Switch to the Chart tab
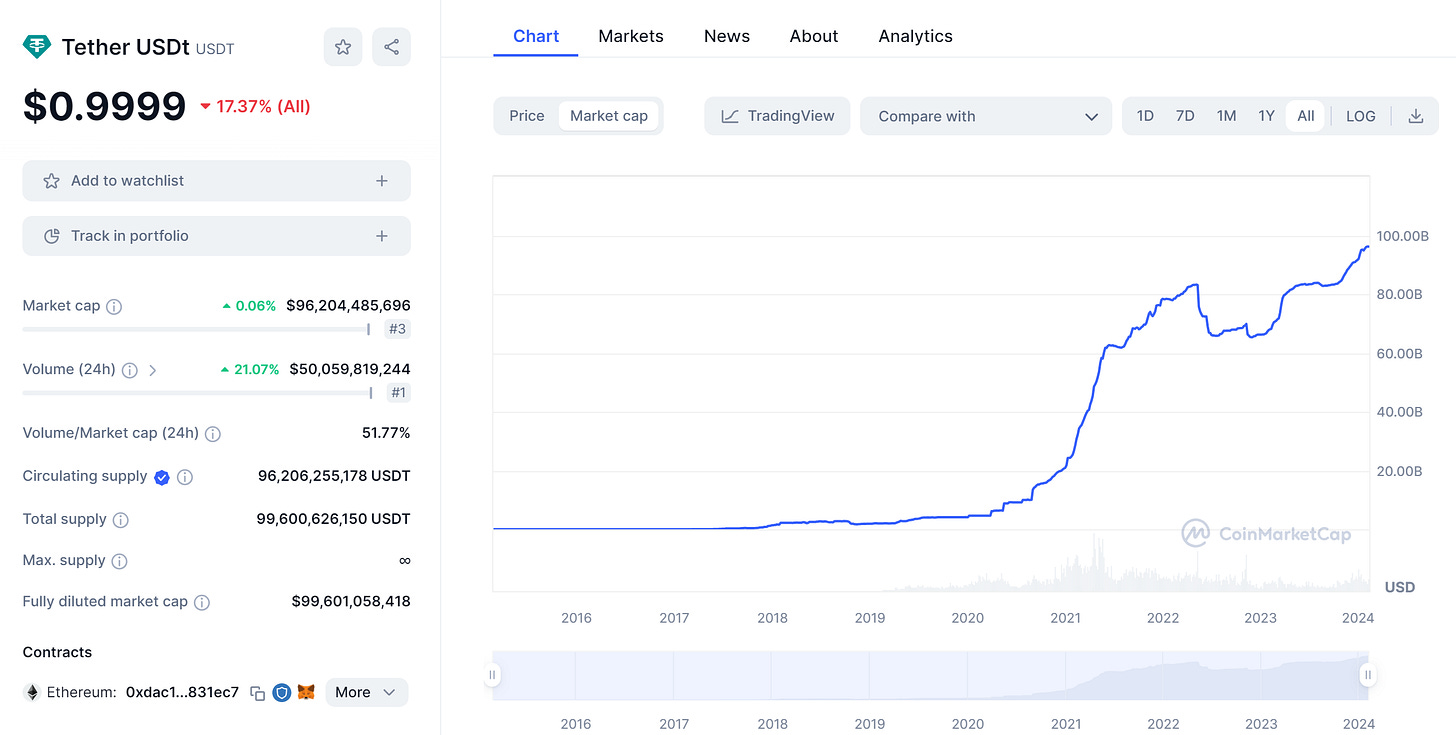This screenshot has height=735, width=1456. click(536, 36)
